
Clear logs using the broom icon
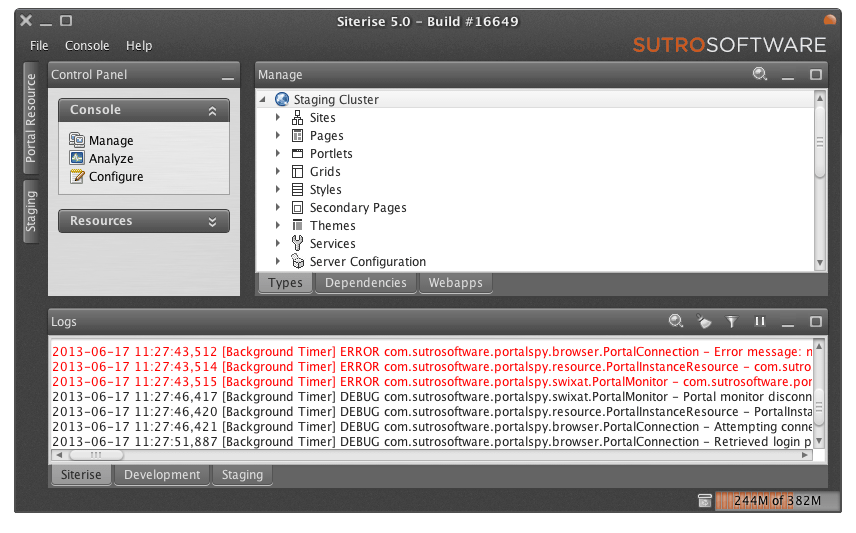point(704,321)
